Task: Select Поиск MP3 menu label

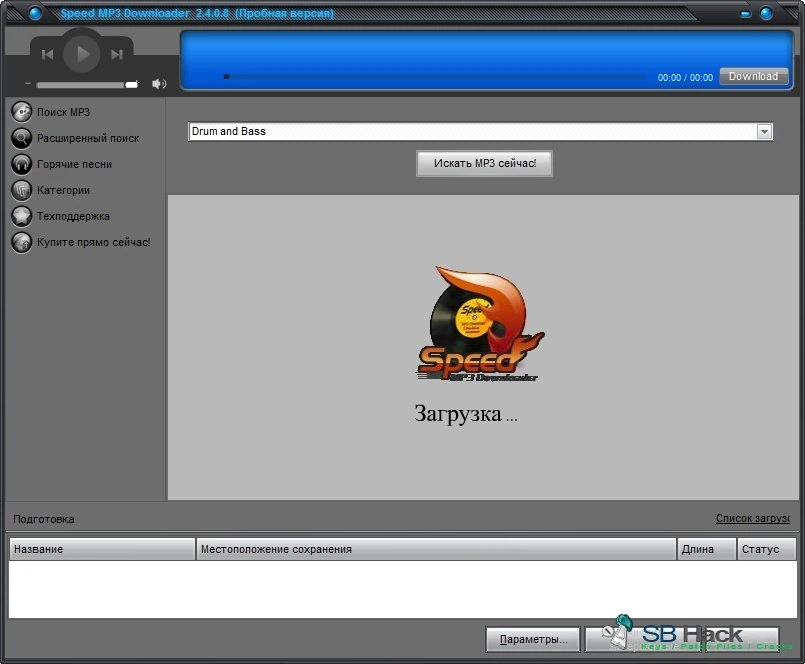Action: pyautogui.click(x=63, y=112)
